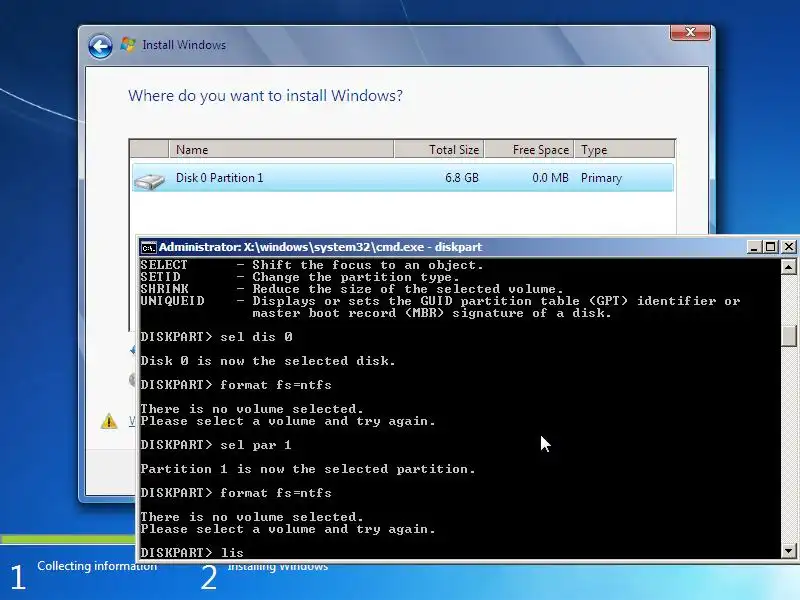This screenshot has width=800, height=600.
Task: Click the SHRINK command help line
Action: (x=352, y=289)
